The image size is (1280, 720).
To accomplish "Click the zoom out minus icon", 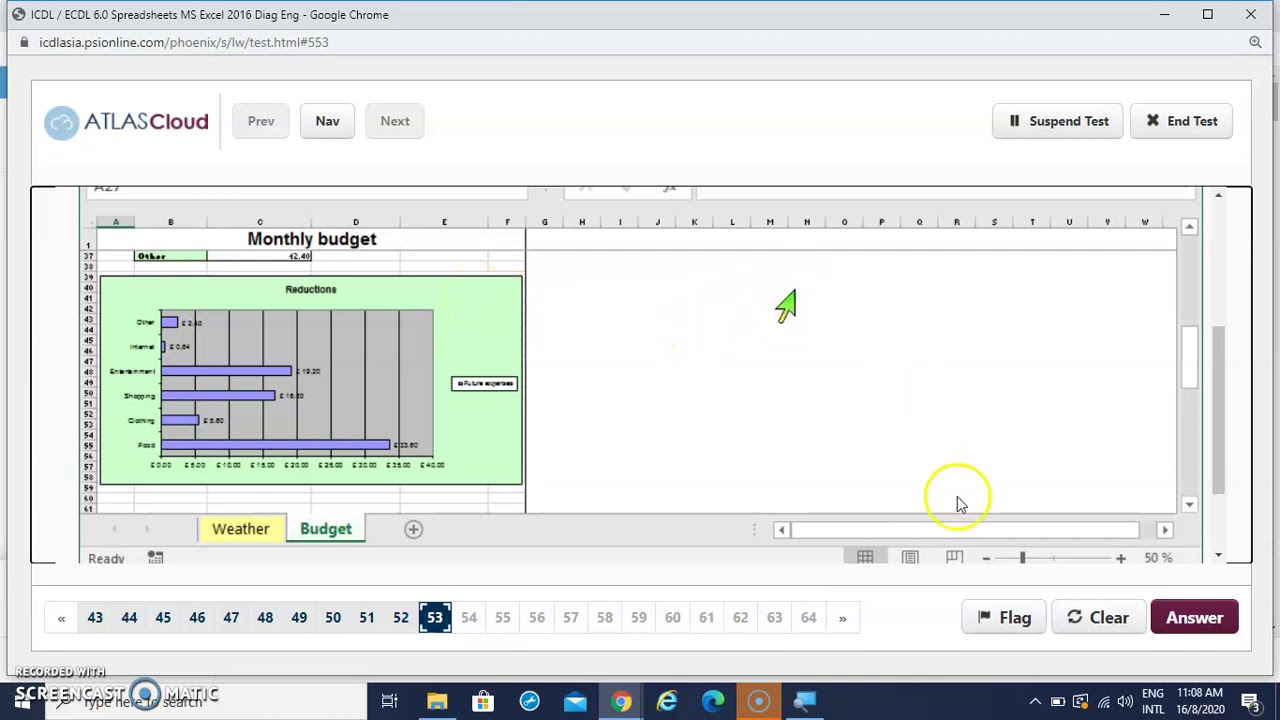I will tap(986, 558).
